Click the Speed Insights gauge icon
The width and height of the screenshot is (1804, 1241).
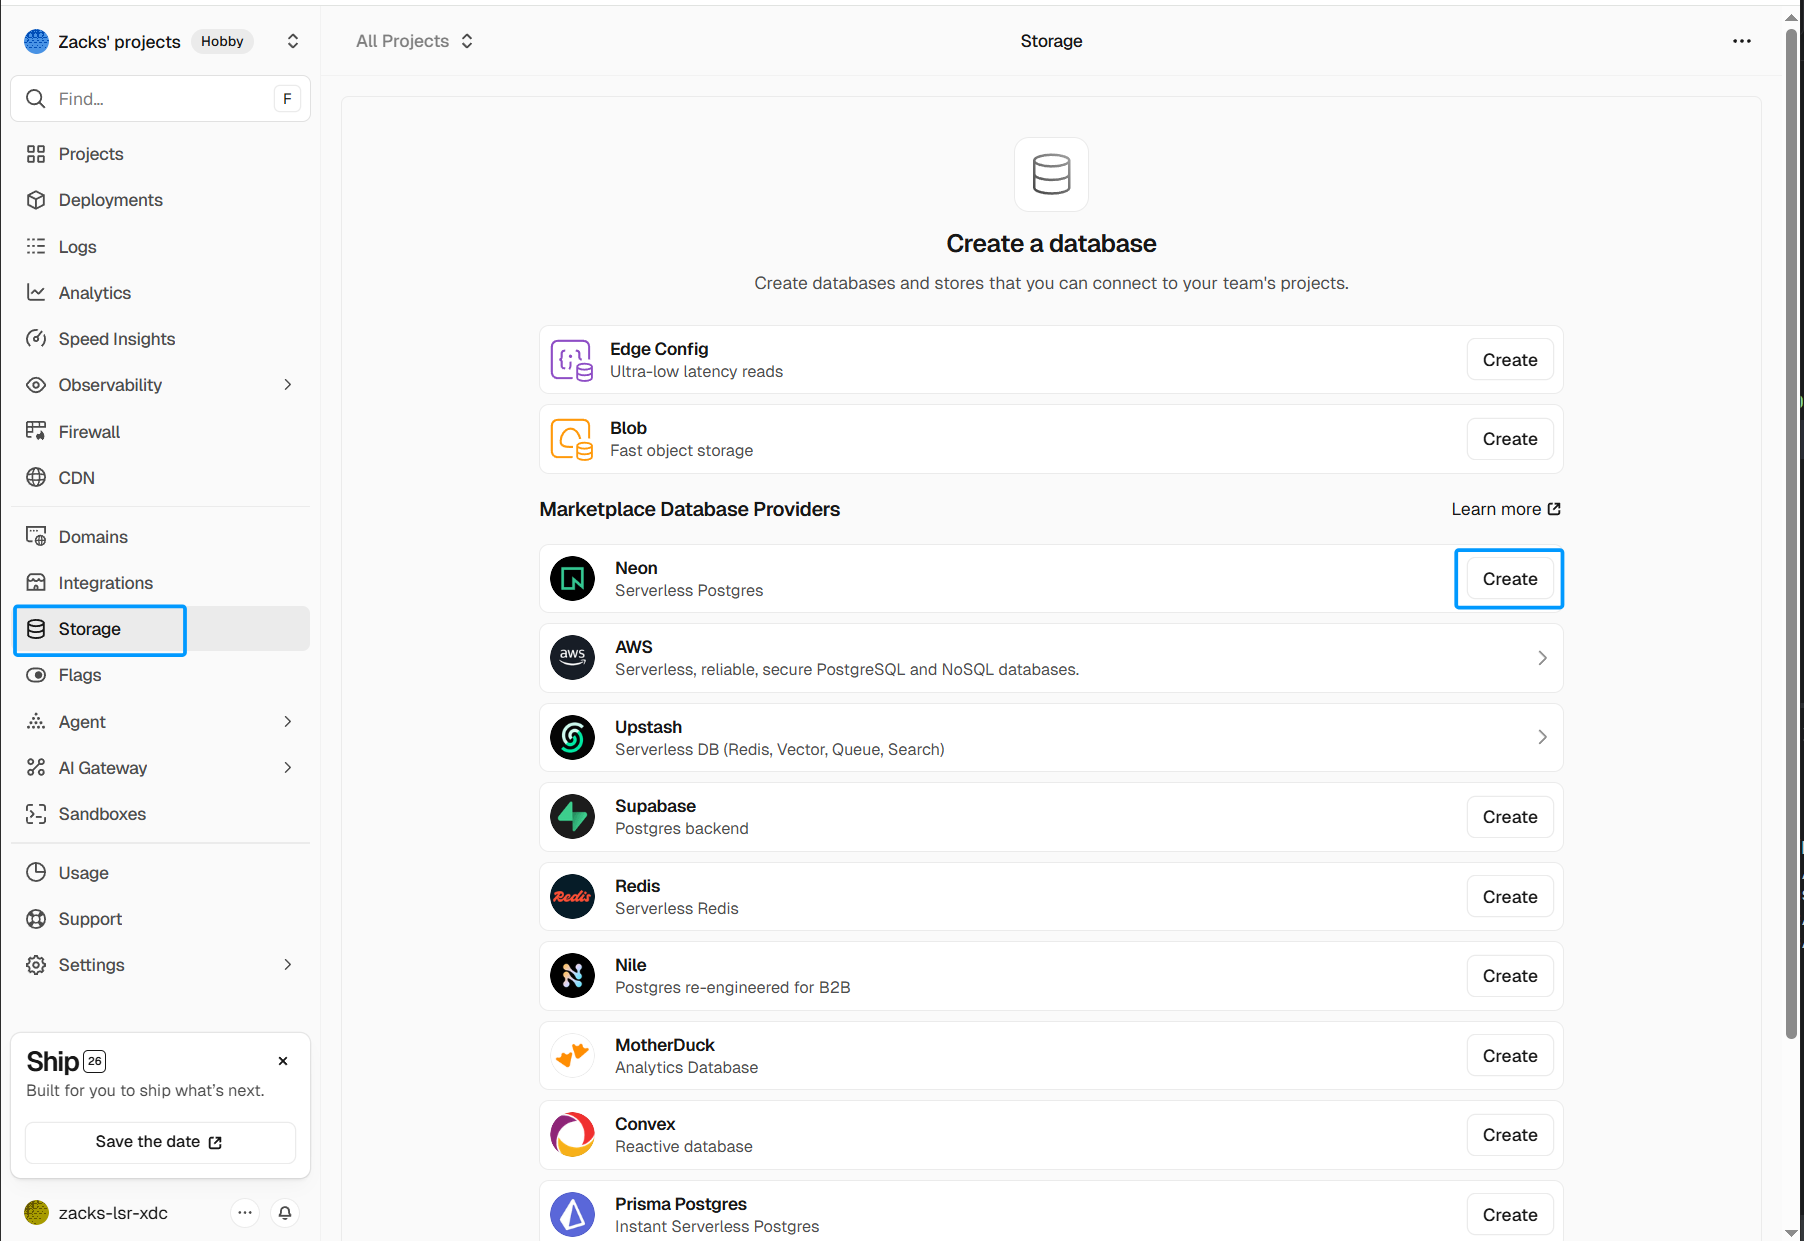[x=36, y=338]
